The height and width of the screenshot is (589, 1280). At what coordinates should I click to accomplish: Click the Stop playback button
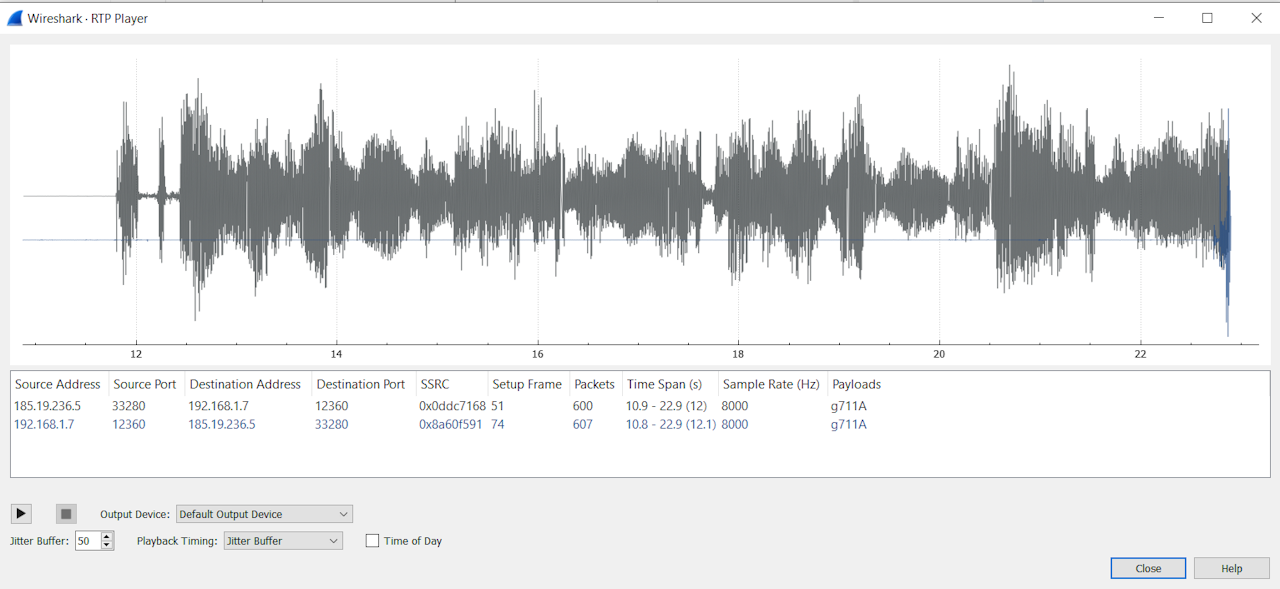[x=66, y=514]
